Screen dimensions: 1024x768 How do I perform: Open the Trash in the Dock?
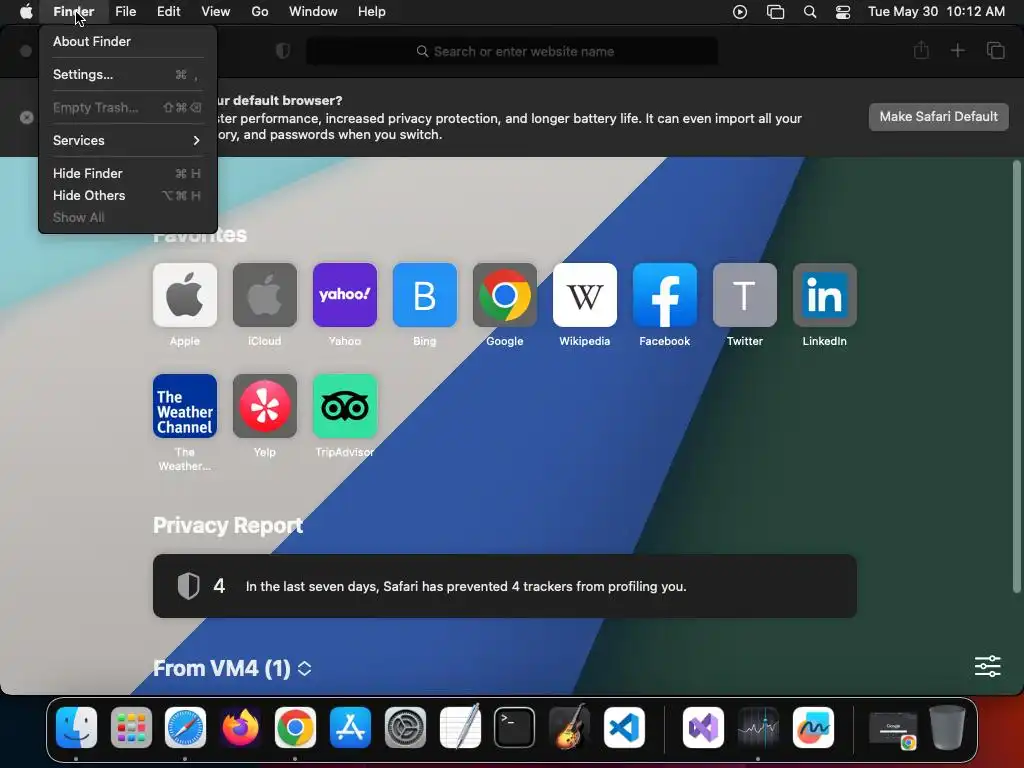[x=948, y=727]
